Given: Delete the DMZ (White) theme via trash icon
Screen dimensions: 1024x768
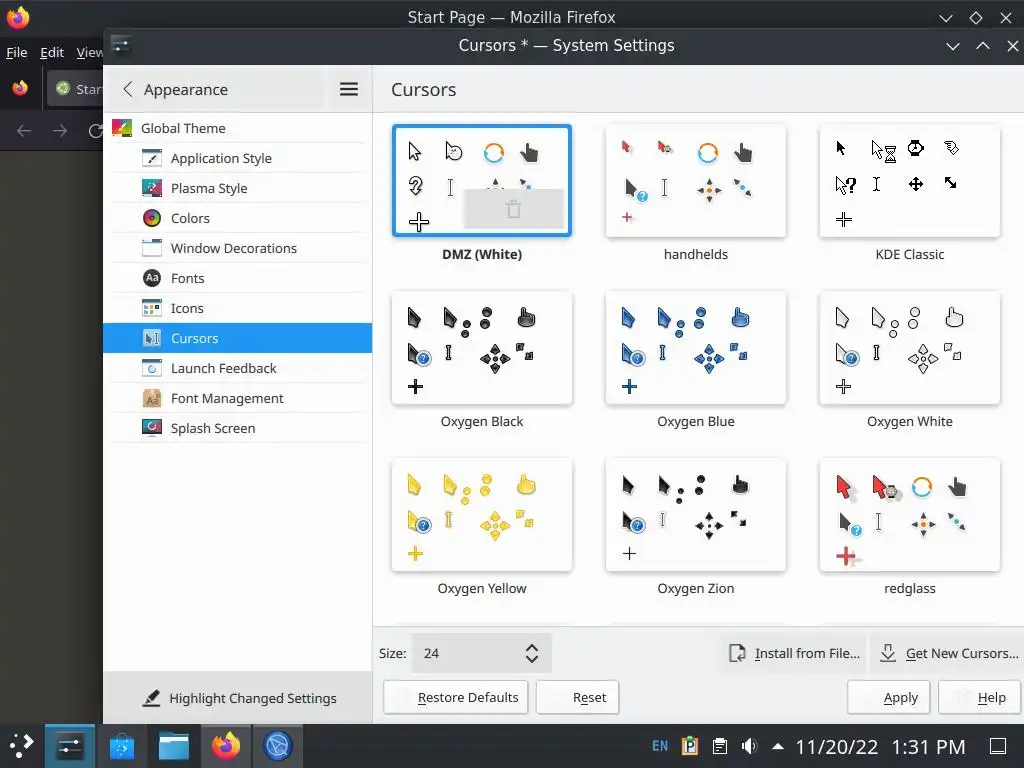Looking at the screenshot, I should click(513, 209).
